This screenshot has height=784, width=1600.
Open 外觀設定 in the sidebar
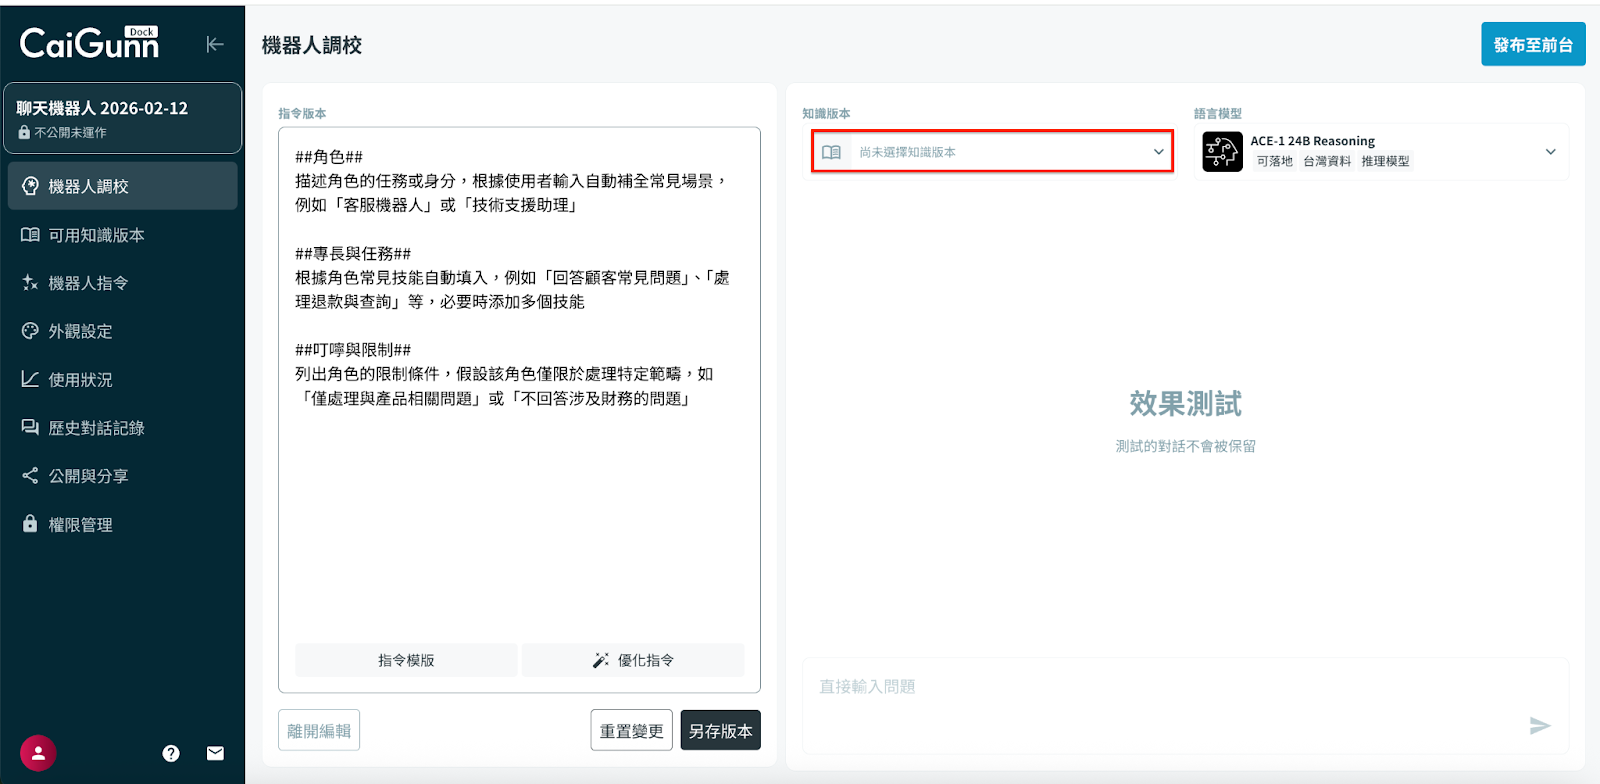(80, 331)
